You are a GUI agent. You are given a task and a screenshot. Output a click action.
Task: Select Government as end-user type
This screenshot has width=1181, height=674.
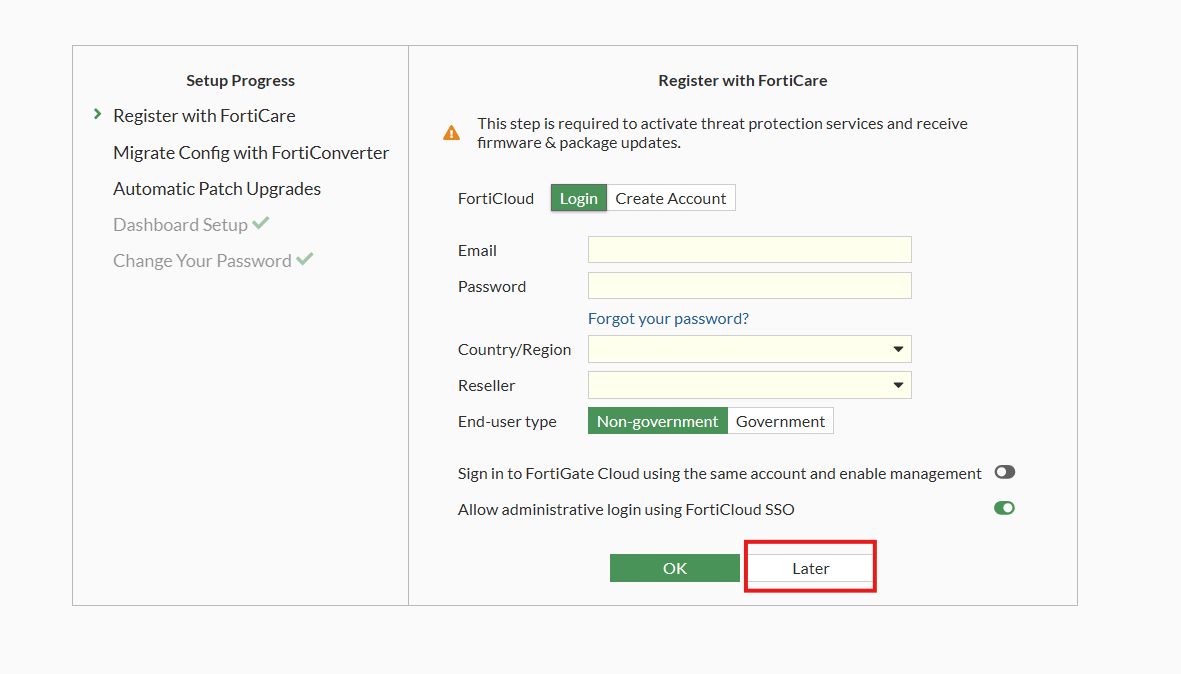[780, 421]
